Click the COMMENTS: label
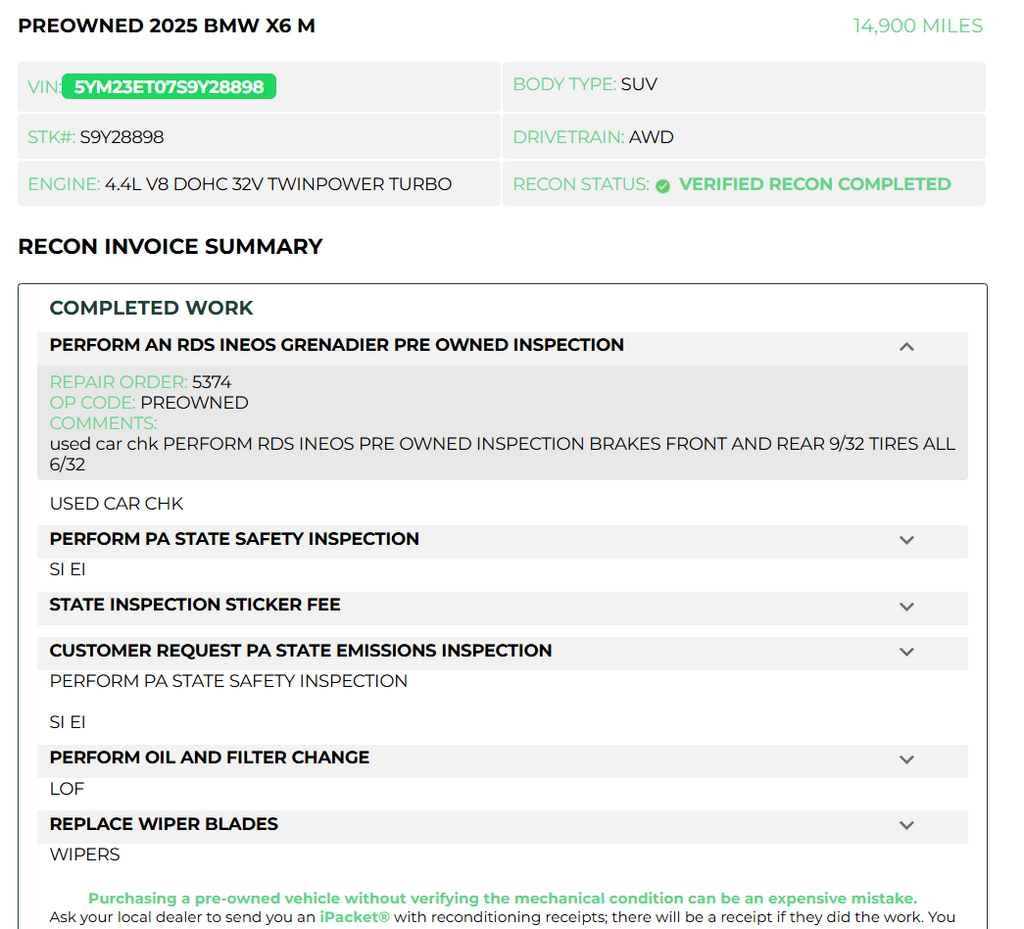 point(103,423)
